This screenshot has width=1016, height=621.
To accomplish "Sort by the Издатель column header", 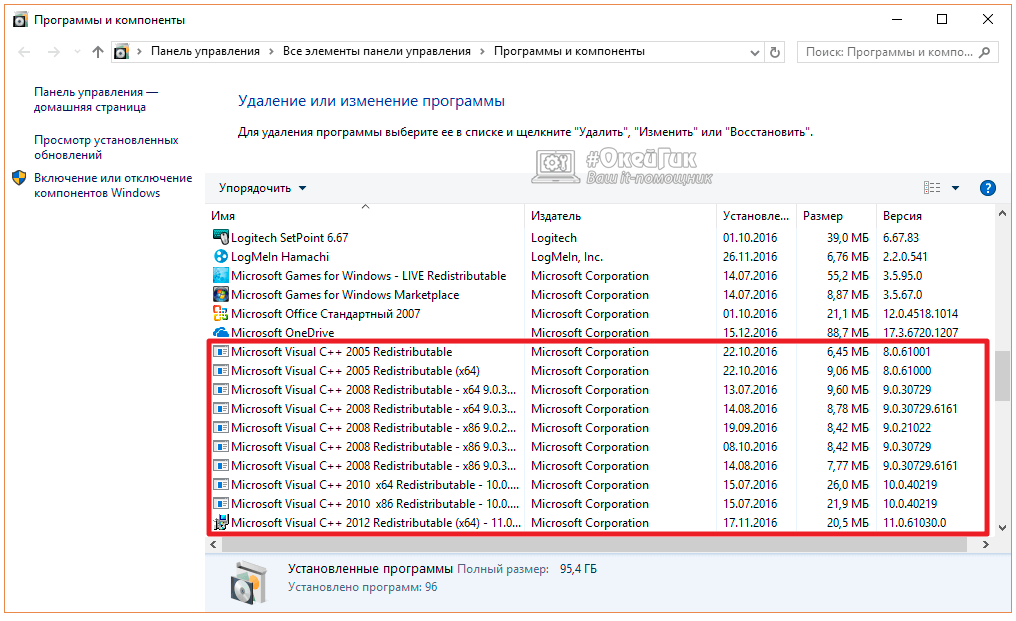I will tap(621, 216).
